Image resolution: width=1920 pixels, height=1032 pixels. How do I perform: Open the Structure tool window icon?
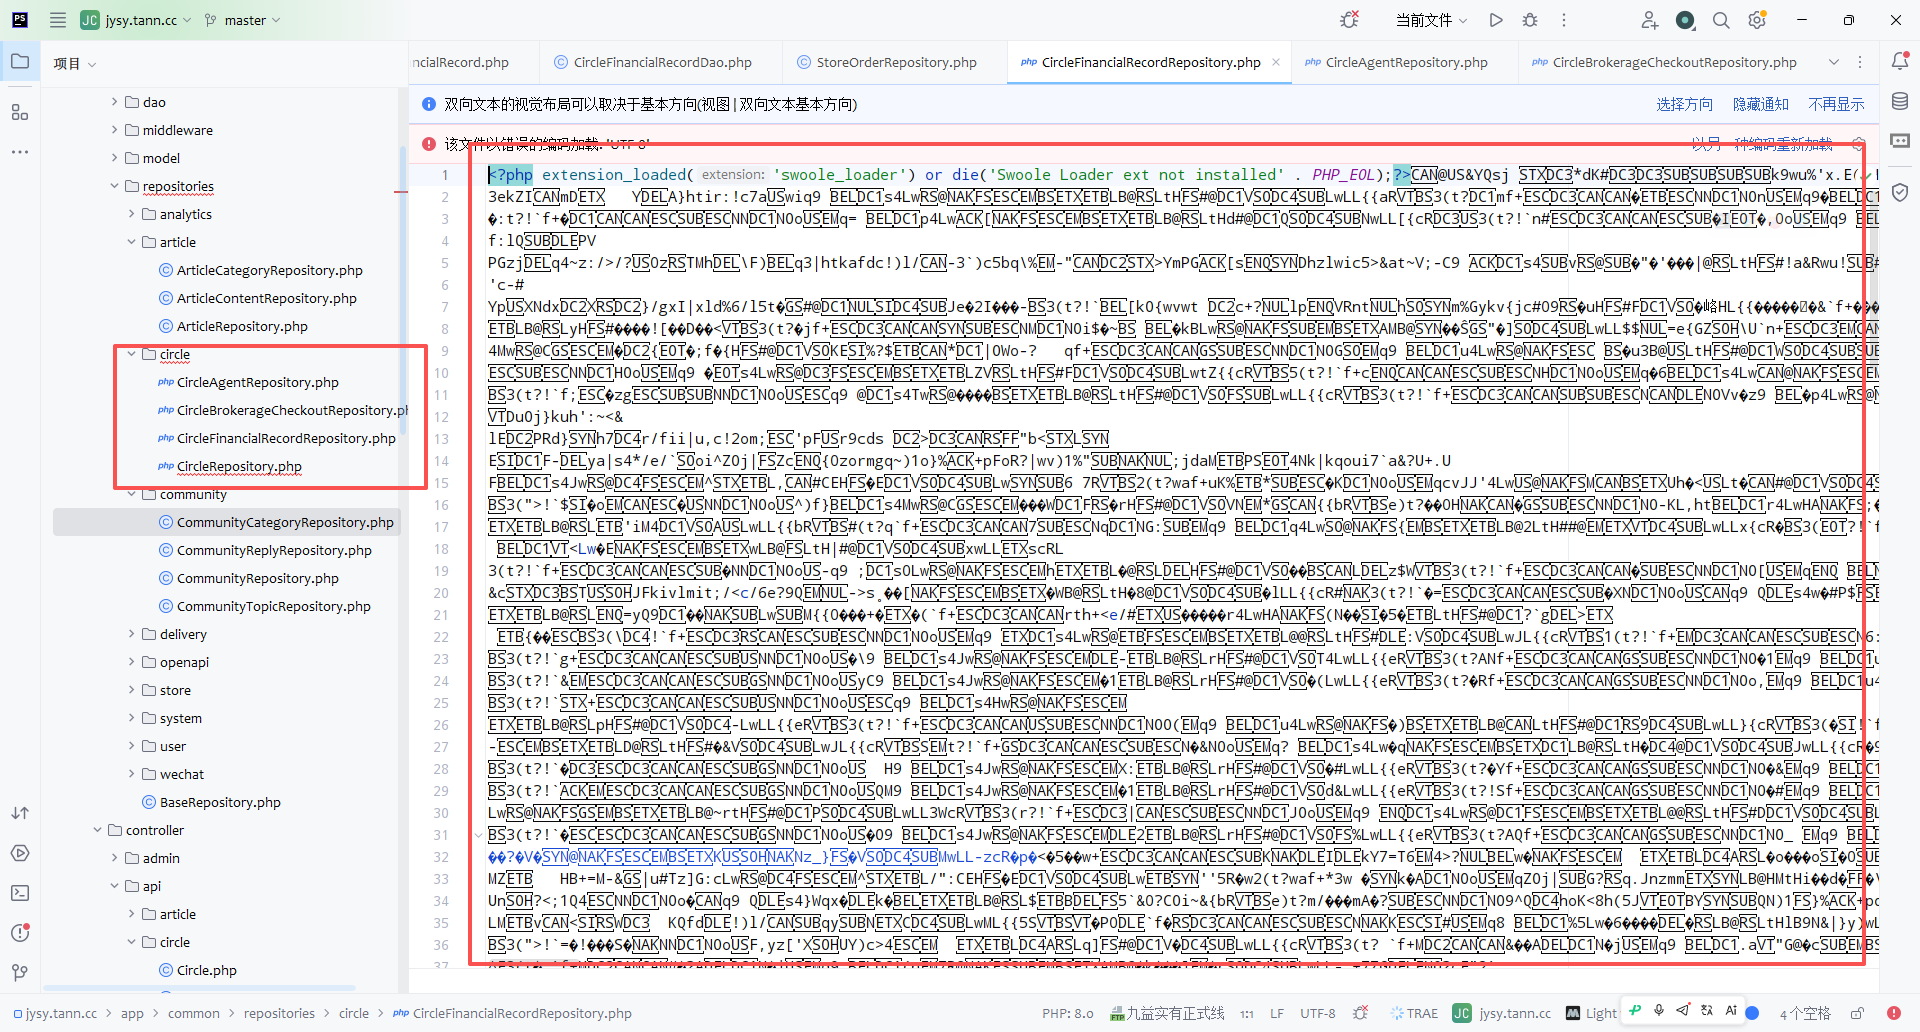tap(20, 112)
